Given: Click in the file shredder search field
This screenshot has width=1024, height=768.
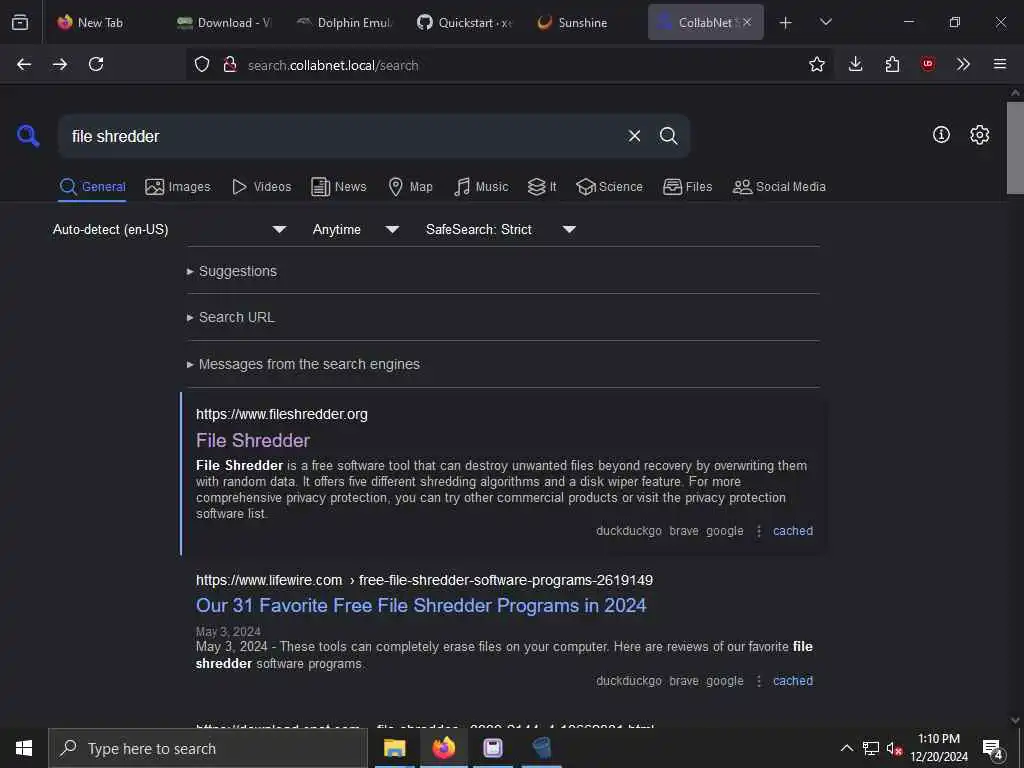Looking at the screenshot, I should (343, 136).
